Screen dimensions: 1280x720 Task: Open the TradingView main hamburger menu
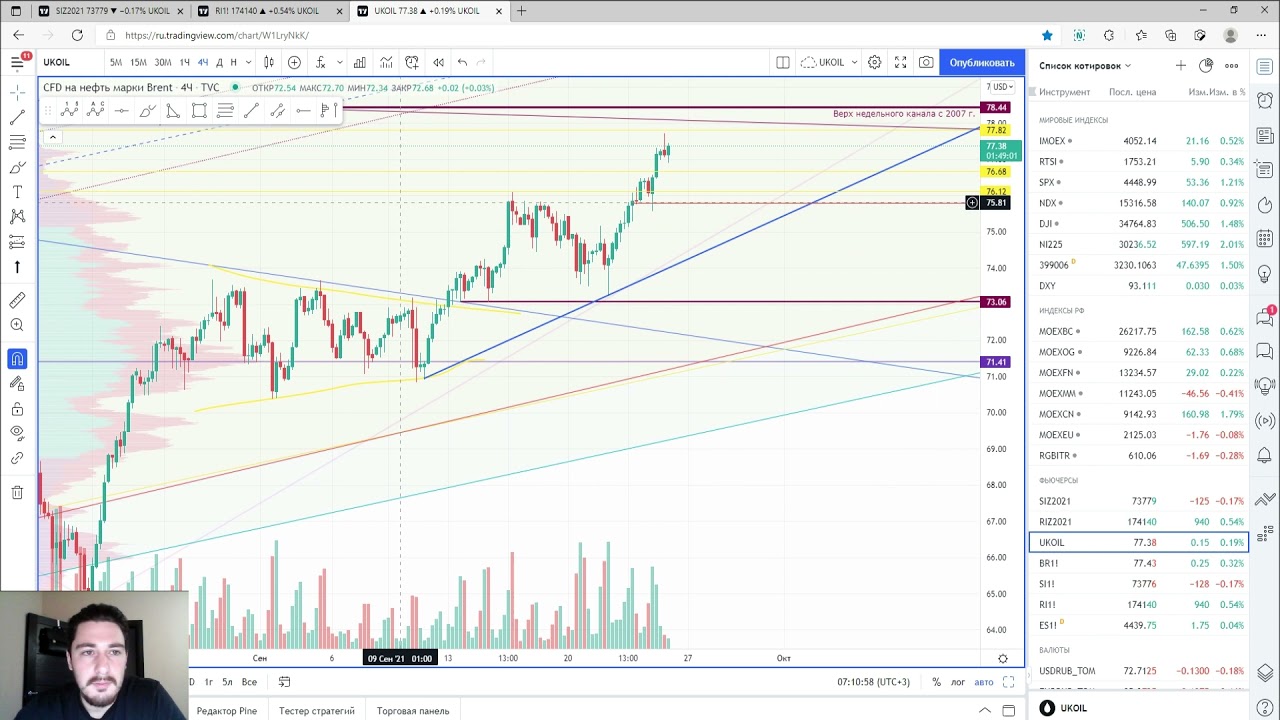(17, 62)
